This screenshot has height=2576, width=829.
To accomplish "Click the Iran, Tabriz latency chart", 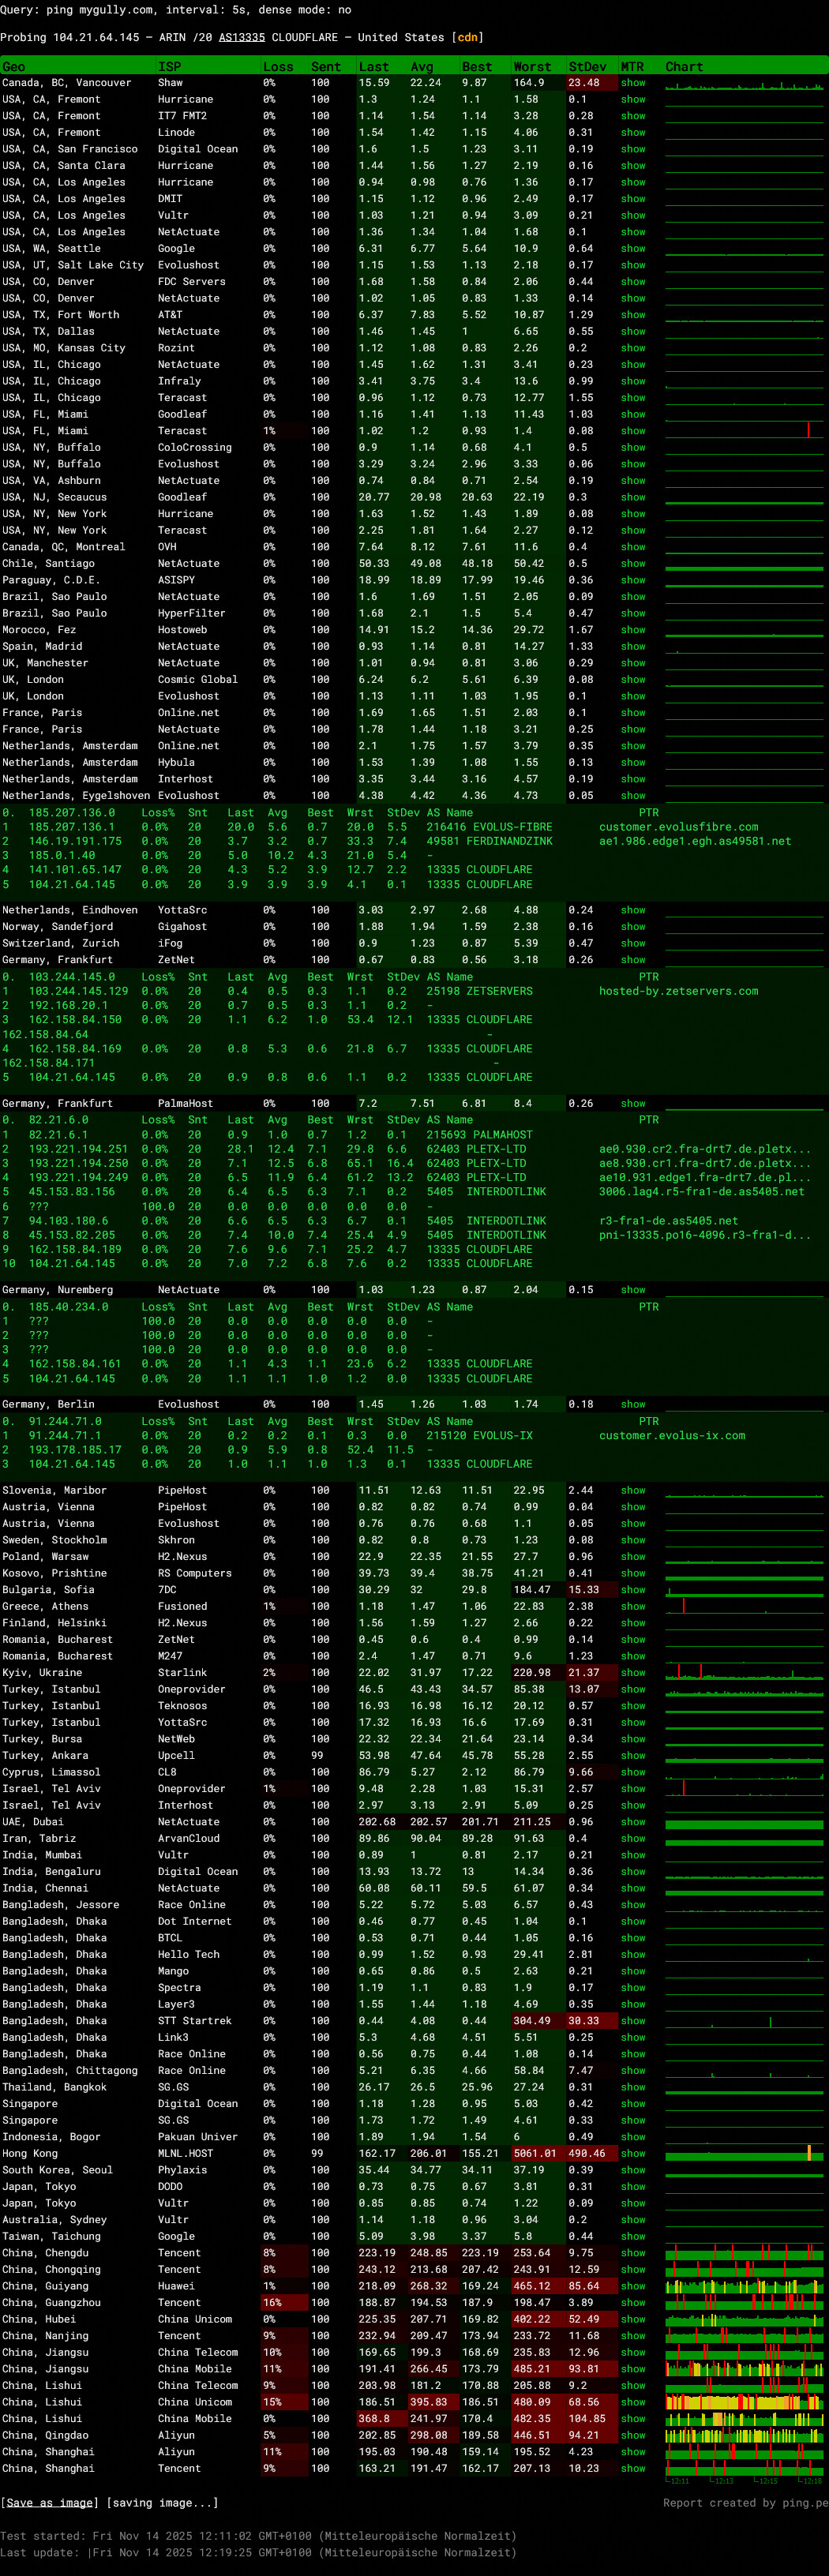I will click(x=744, y=1838).
